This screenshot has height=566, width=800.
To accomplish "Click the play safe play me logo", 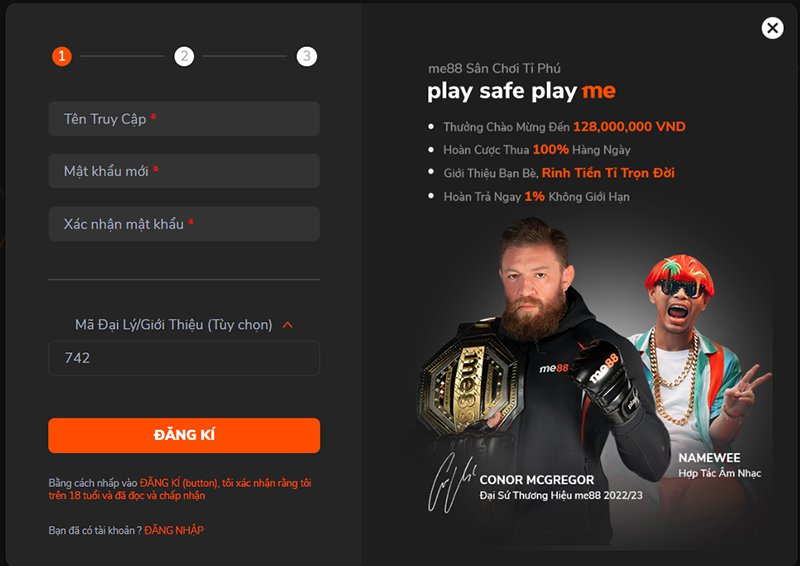I will [x=521, y=91].
